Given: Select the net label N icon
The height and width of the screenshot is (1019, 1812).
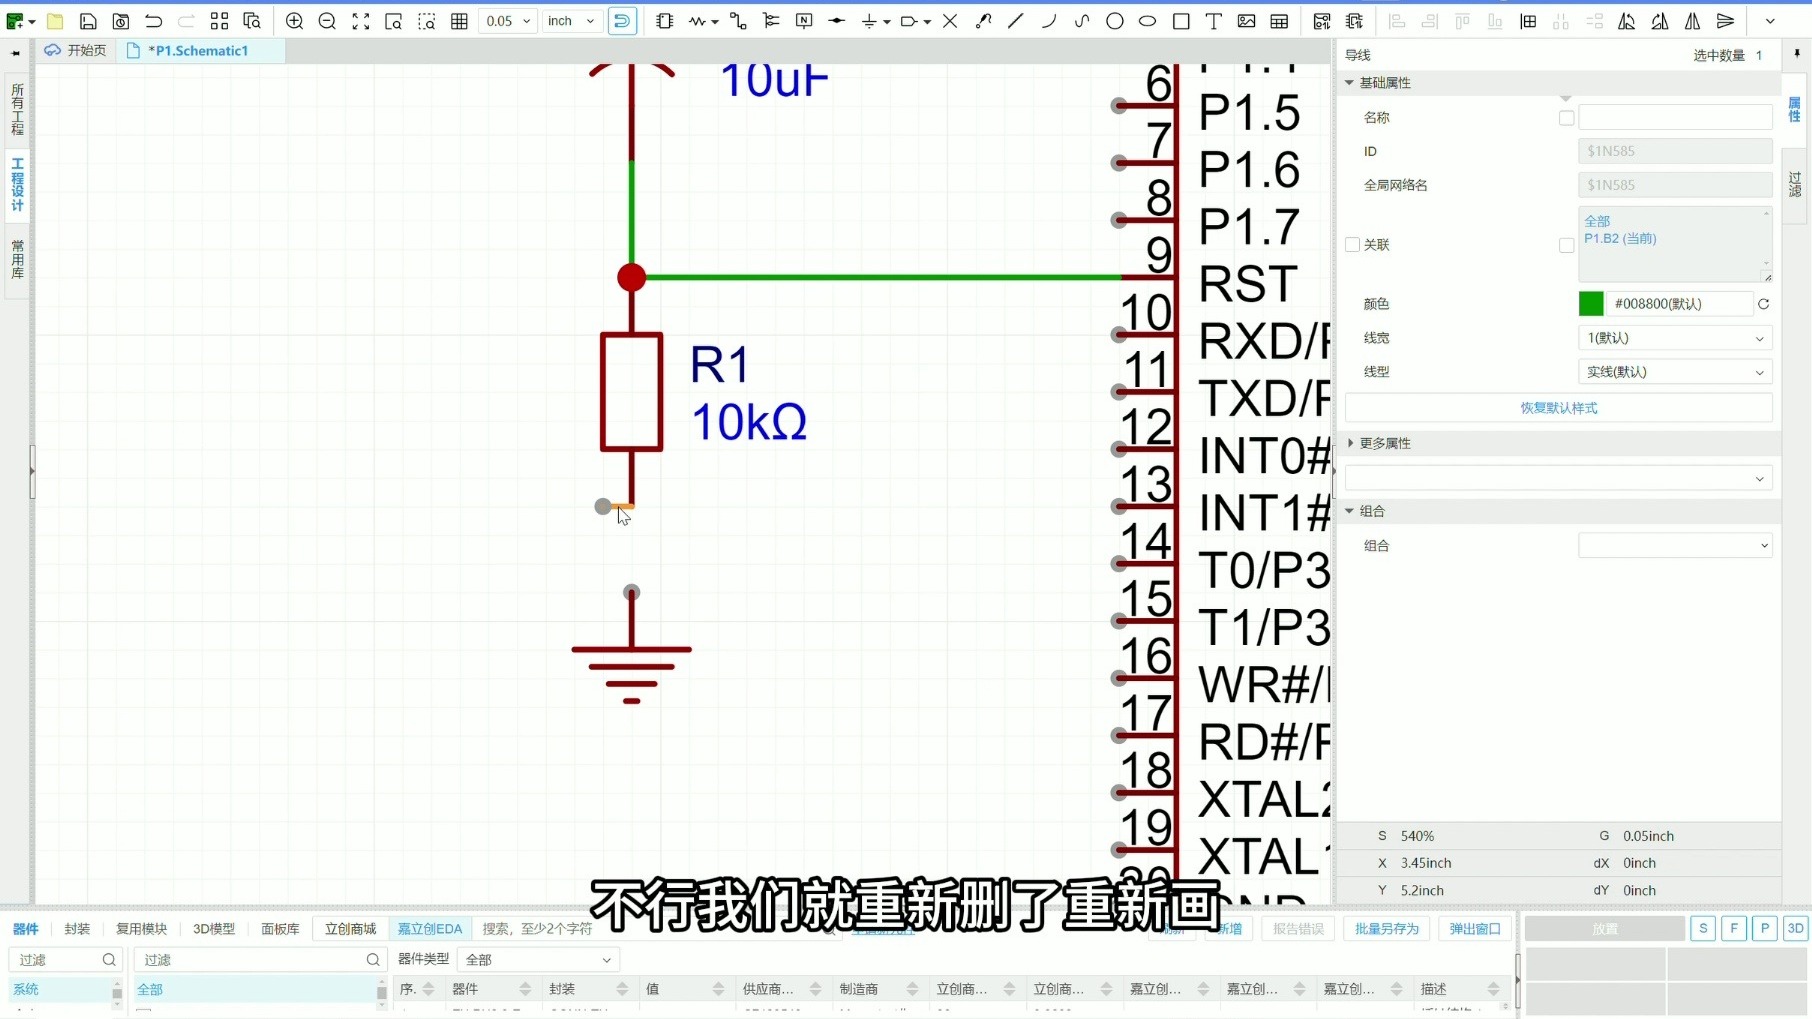Looking at the screenshot, I should tap(804, 21).
